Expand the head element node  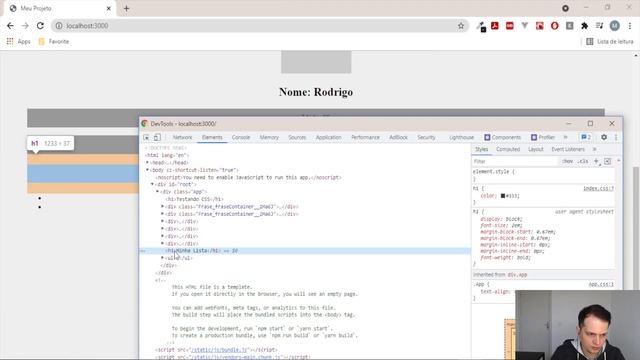(x=148, y=162)
